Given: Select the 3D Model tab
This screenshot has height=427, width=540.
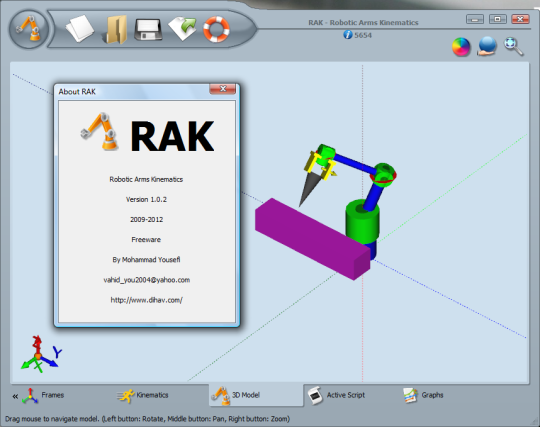Looking at the screenshot, I should [256, 395].
